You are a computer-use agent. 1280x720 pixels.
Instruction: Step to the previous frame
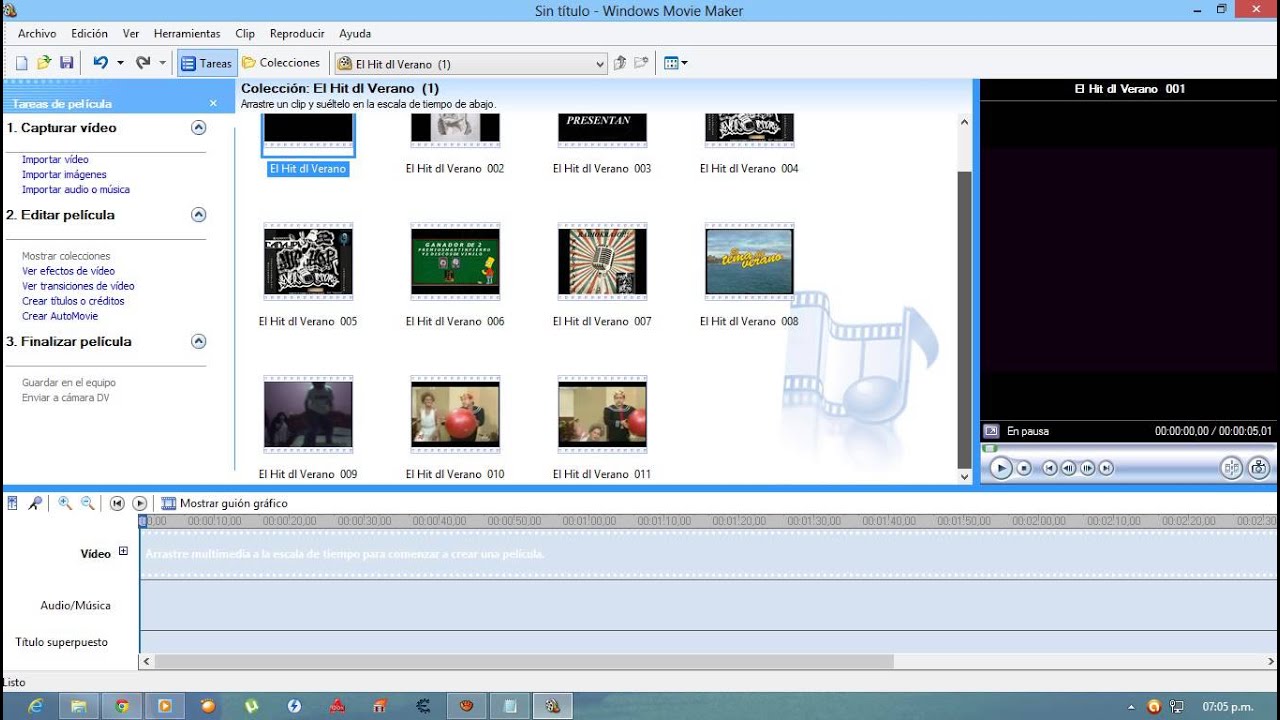coord(1068,468)
